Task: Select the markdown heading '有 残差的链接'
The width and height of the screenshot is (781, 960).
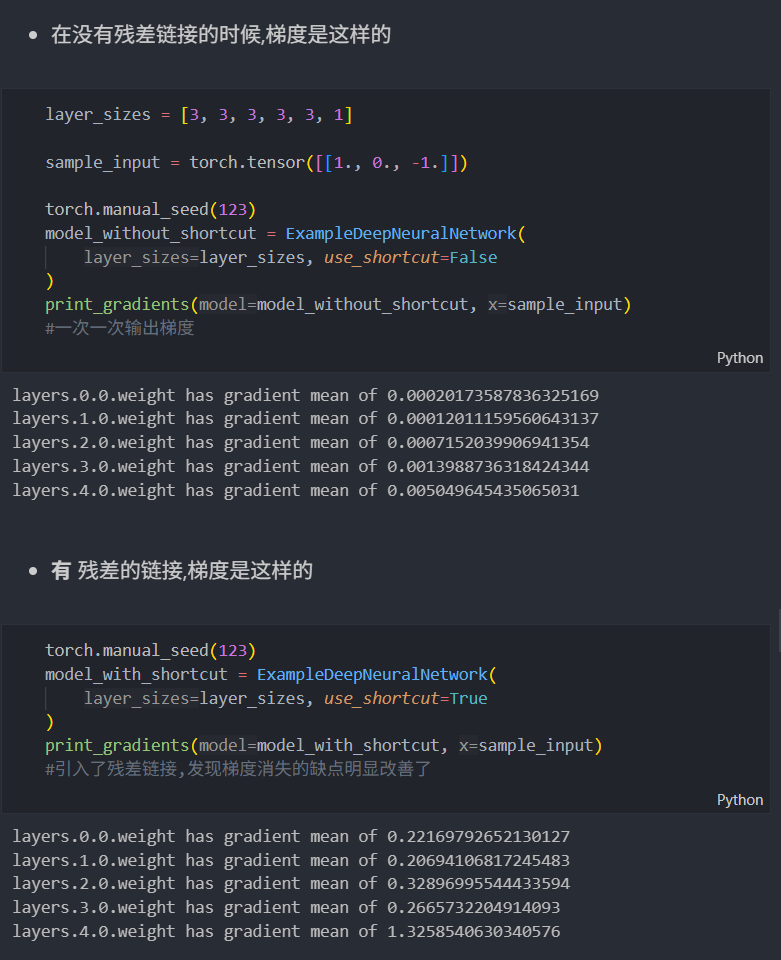Action: tap(182, 571)
